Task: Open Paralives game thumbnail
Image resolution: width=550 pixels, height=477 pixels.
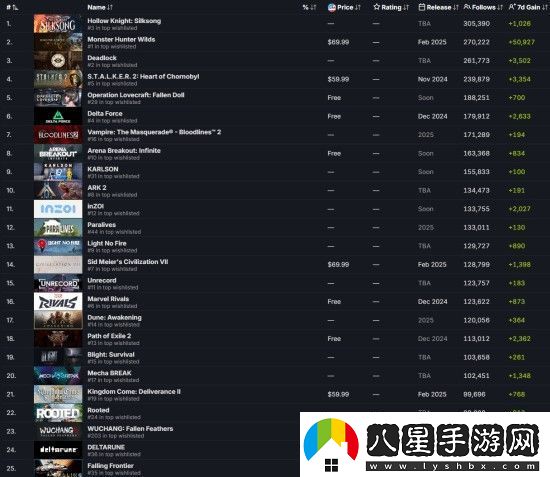Action: point(58,228)
